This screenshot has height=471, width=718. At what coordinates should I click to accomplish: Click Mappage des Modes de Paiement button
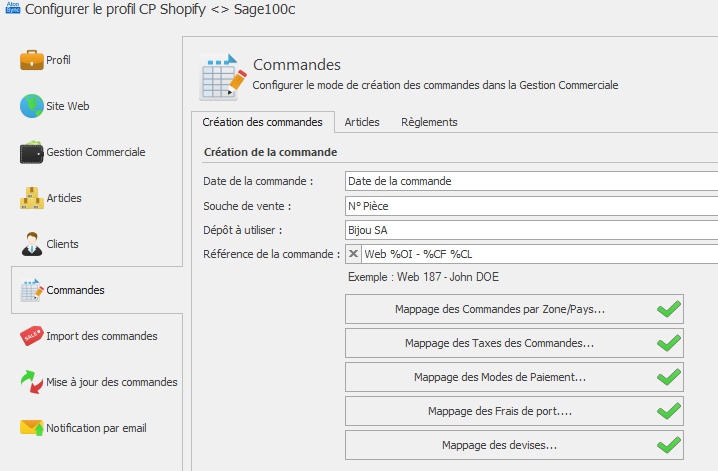point(514,377)
